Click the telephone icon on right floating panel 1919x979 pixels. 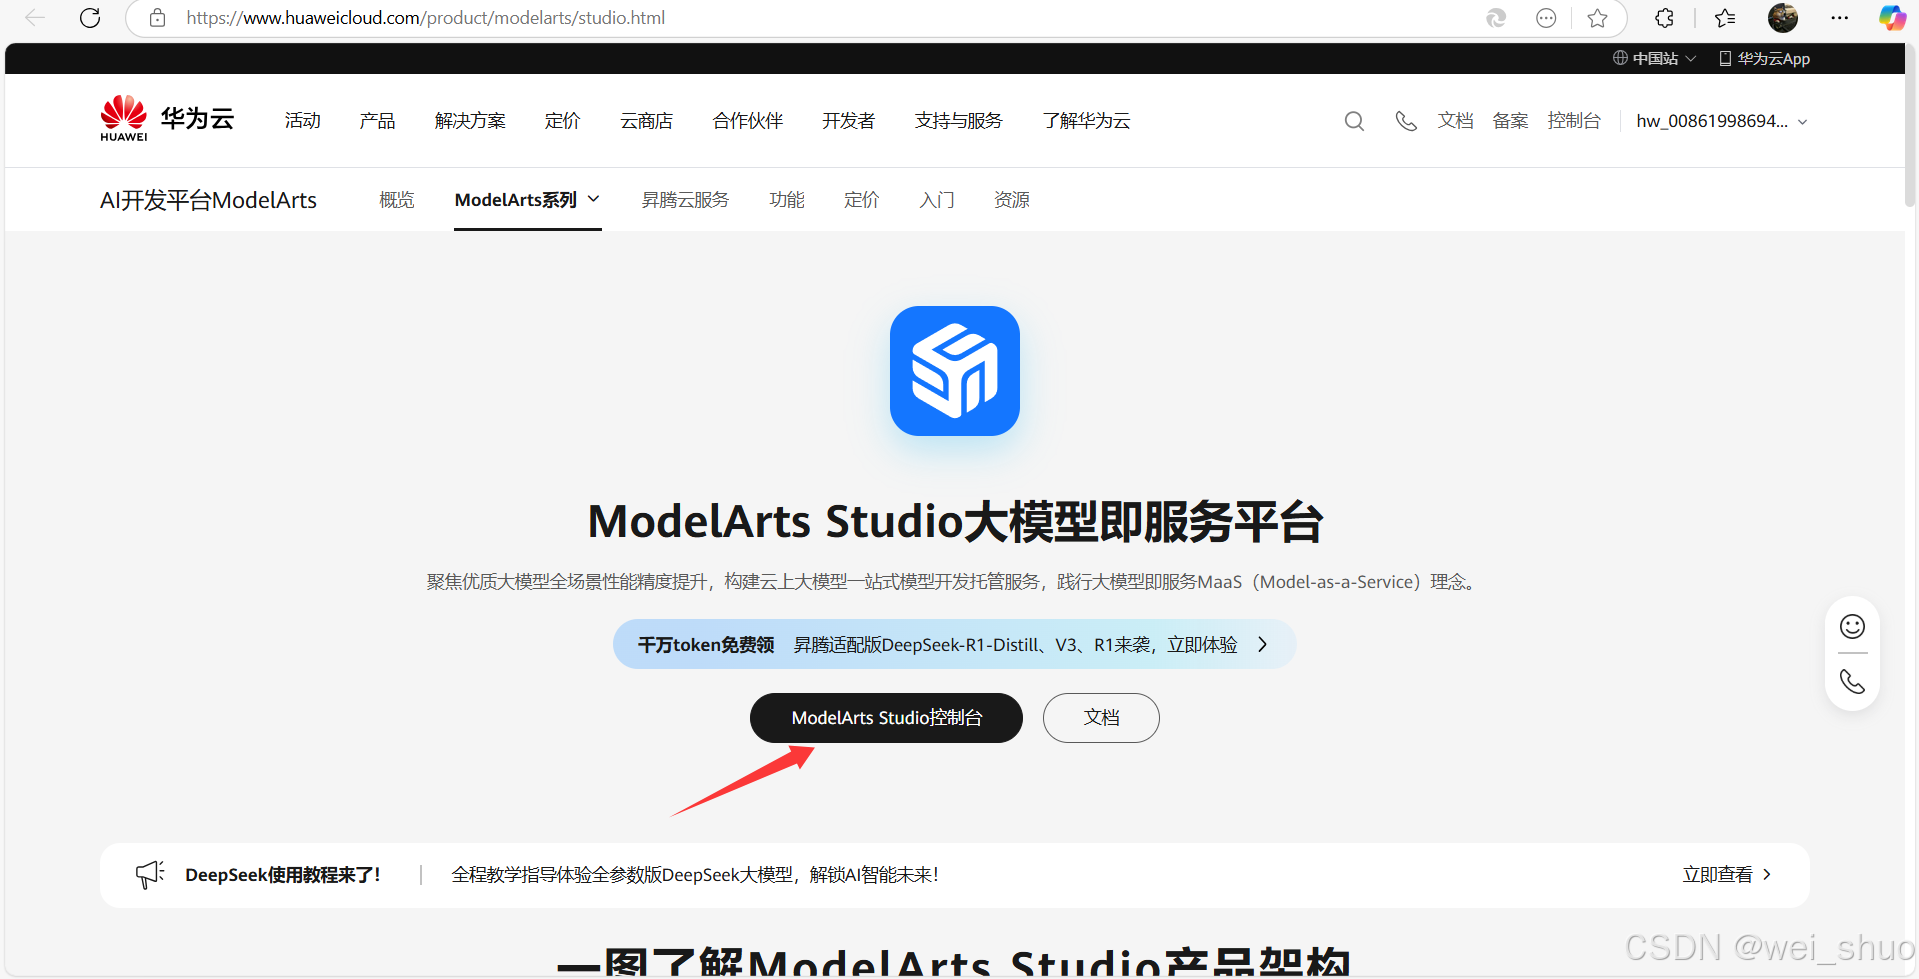coord(1851,681)
